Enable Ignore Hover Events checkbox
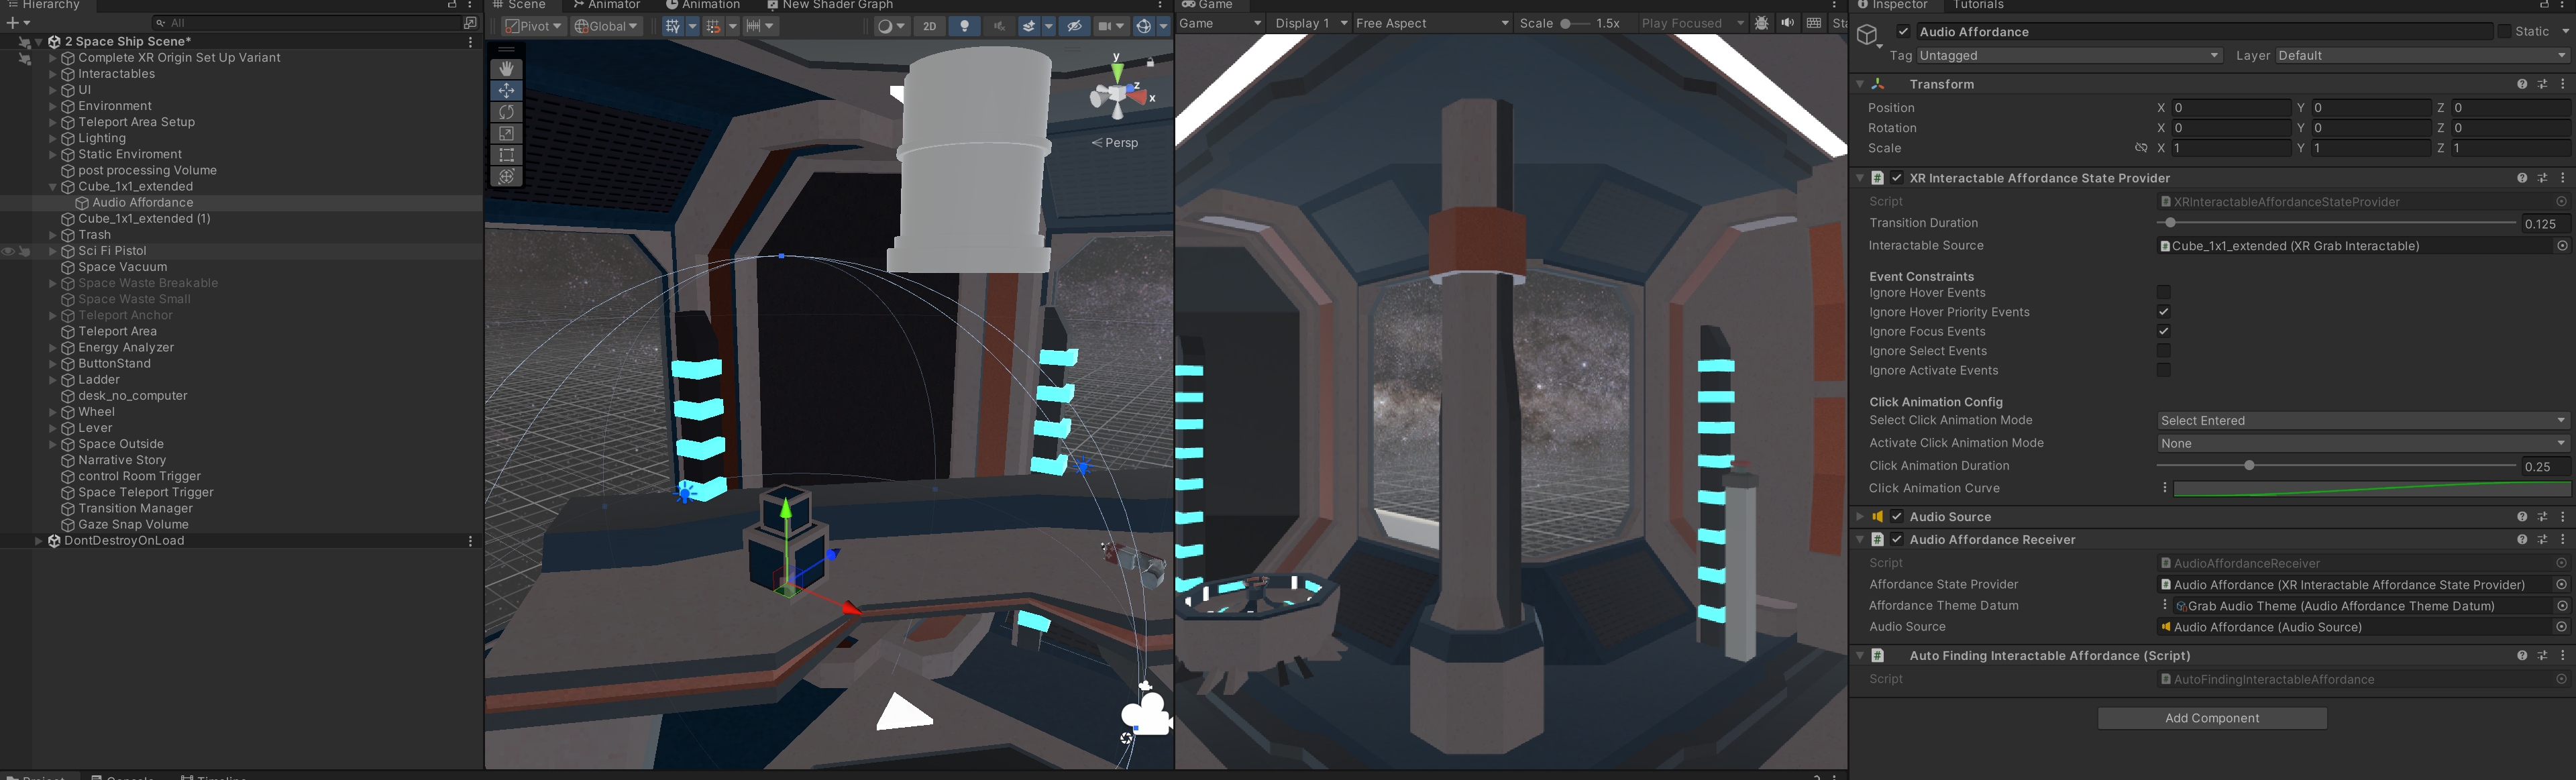Image resolution: width=2576 pixels, height=780 pixels. click(x=2164, y=293)
